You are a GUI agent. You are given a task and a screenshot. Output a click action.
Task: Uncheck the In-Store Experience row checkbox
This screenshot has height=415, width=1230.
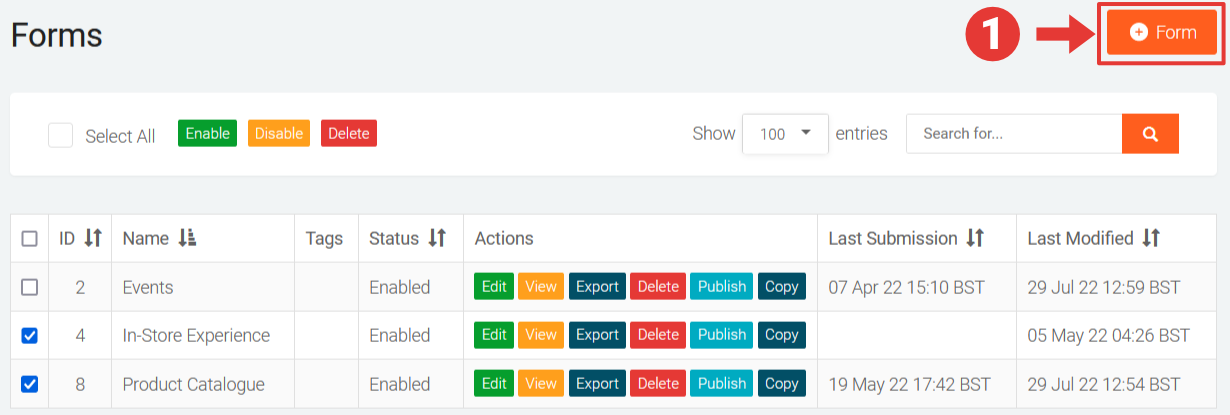[x=30, y=335]
